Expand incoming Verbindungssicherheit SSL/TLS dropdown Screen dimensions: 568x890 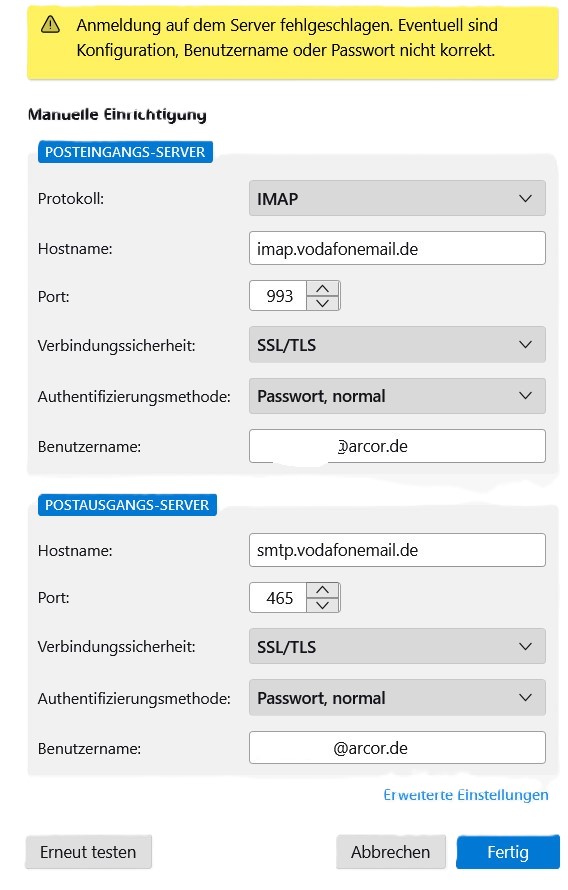click(397, 345)
